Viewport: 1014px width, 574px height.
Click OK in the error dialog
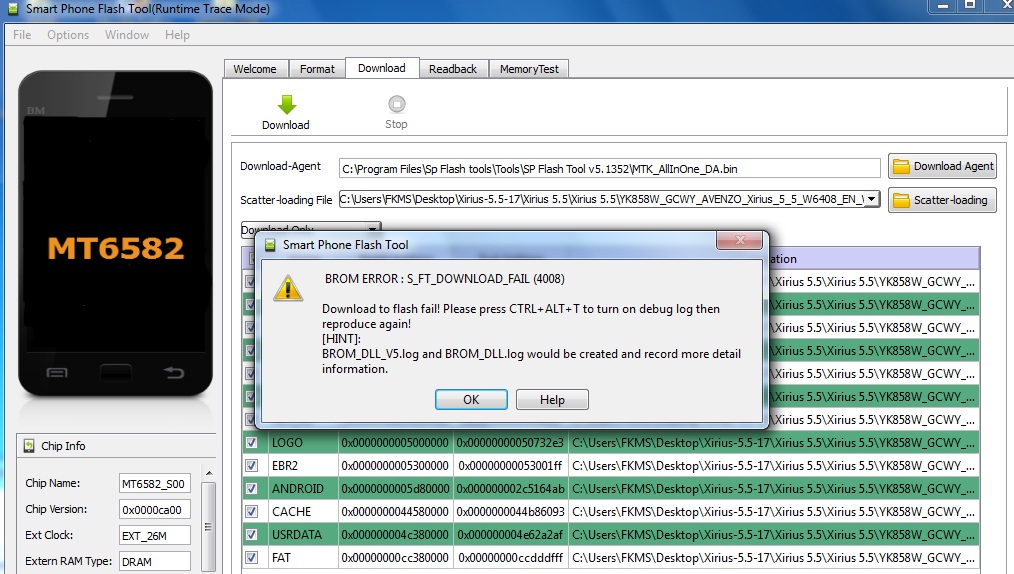click(471, 399)
